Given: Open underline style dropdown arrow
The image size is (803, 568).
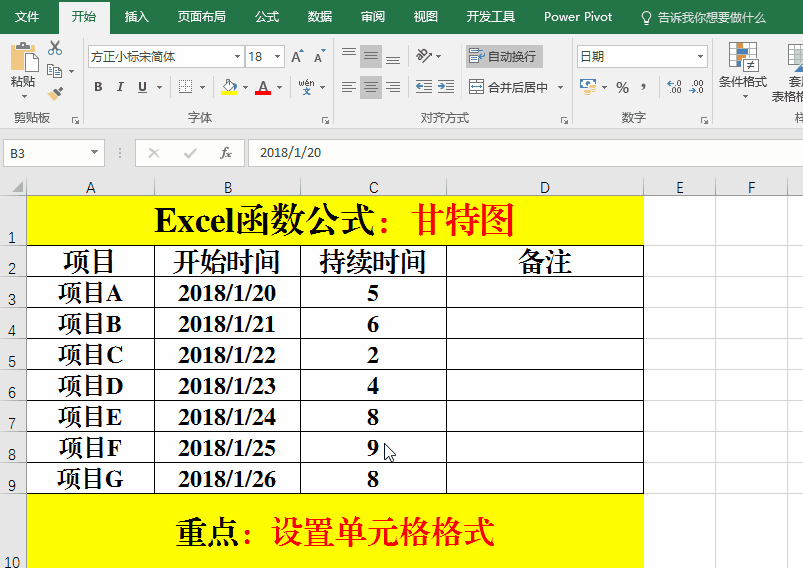Looking at the screenshot, I should [159, 88].
